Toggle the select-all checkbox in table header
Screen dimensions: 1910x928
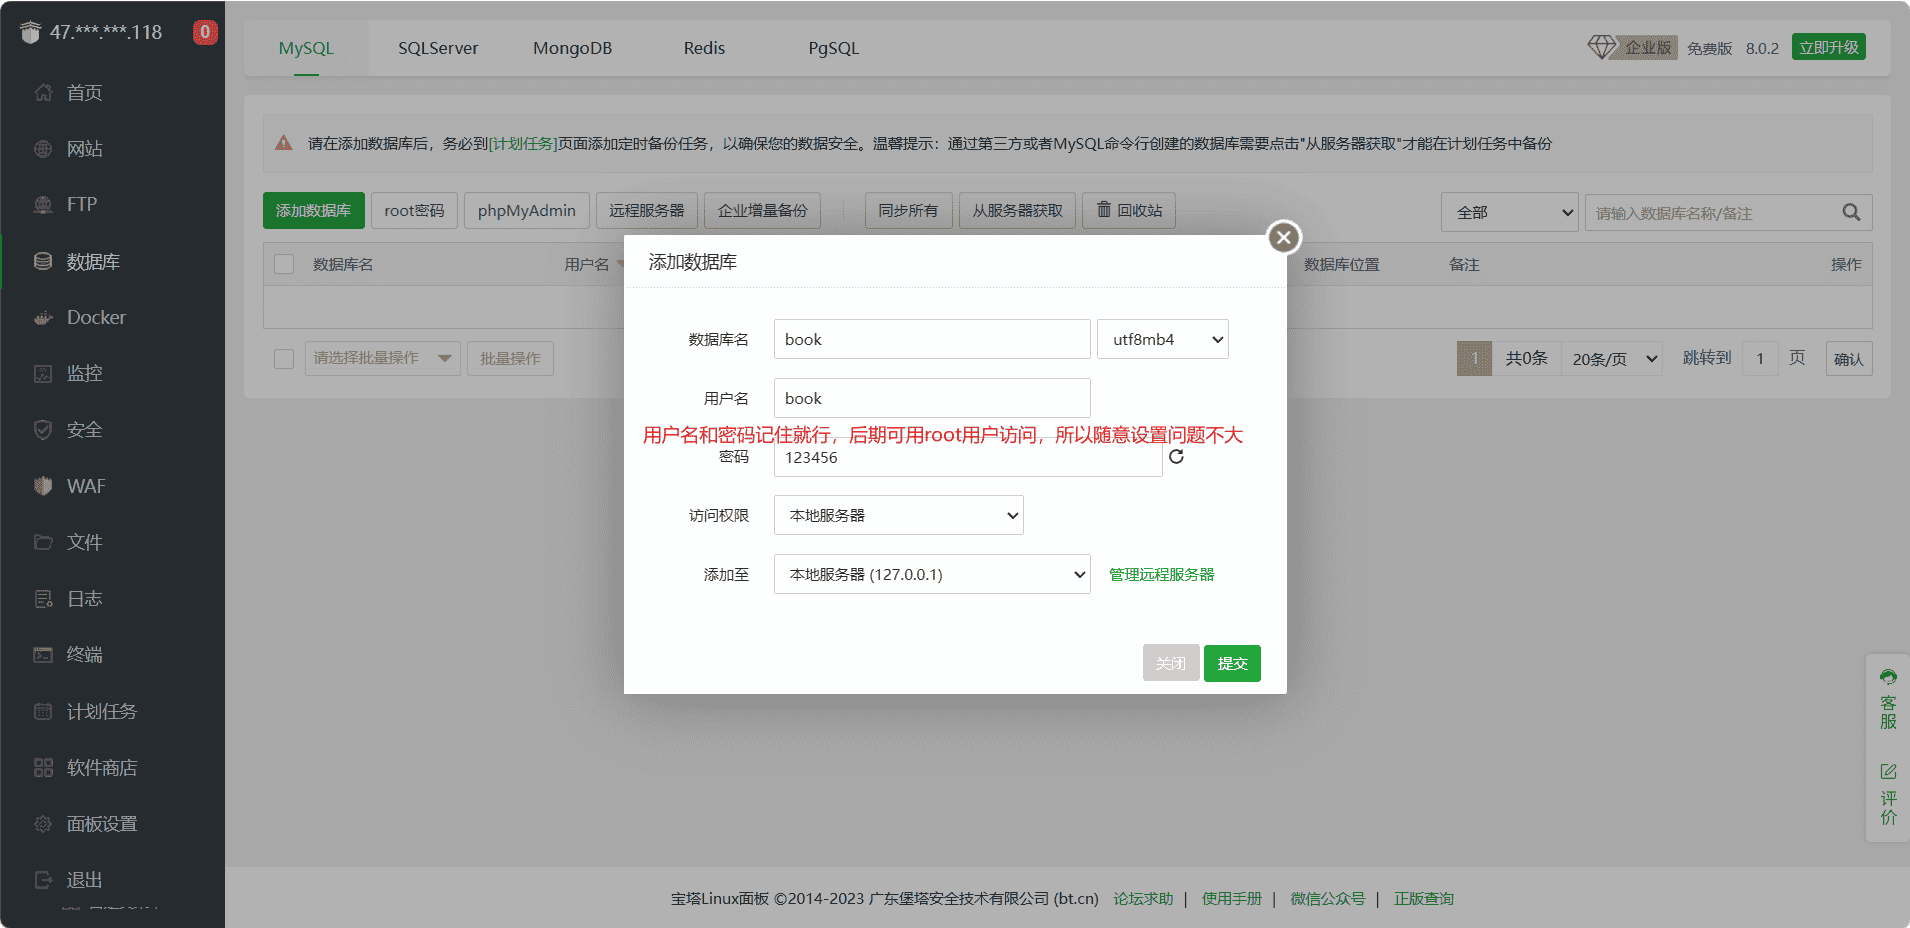click(x=284, y=263)
